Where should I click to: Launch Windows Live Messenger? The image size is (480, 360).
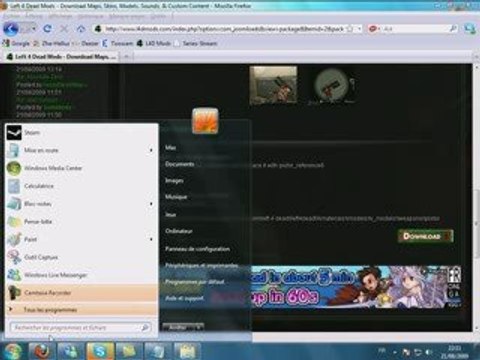click(81, 275)
